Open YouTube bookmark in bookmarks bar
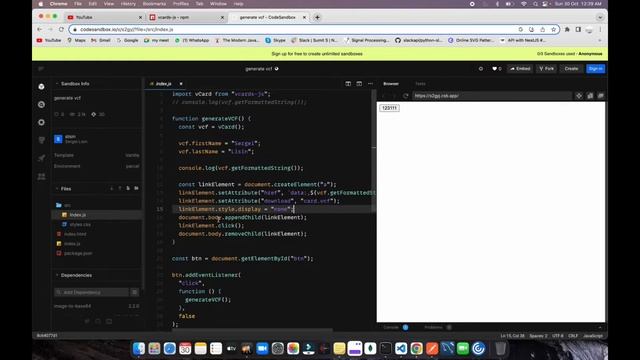 49,40
